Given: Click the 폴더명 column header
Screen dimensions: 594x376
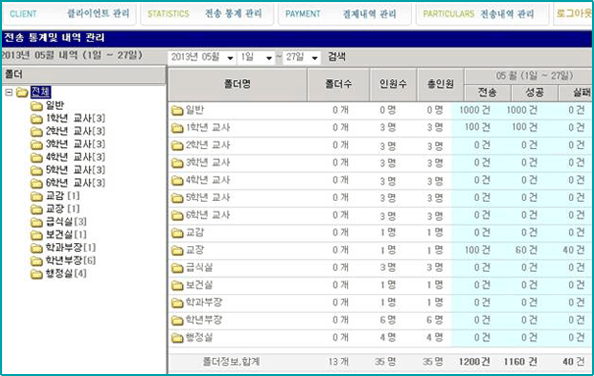Looking at the screenshot, I should pos(238,84).
